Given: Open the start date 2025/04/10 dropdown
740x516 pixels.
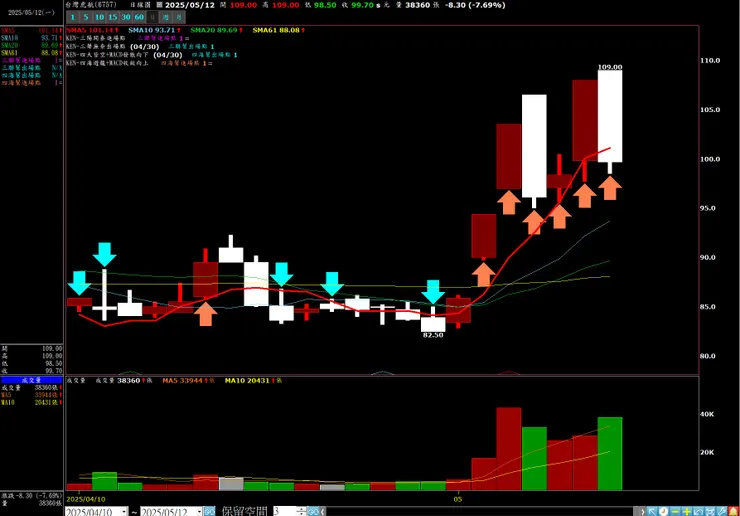Looking at the screenshot, I should coord(124,511).
